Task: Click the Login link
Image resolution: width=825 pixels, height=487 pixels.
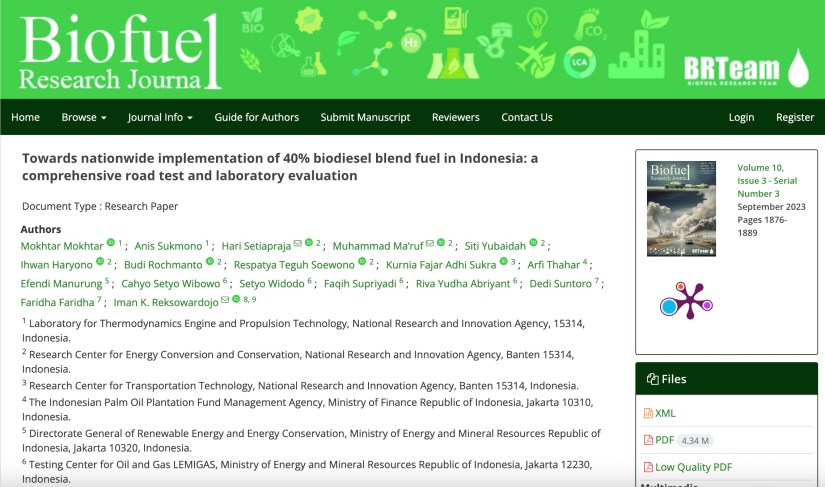Action: pos(741,117)
